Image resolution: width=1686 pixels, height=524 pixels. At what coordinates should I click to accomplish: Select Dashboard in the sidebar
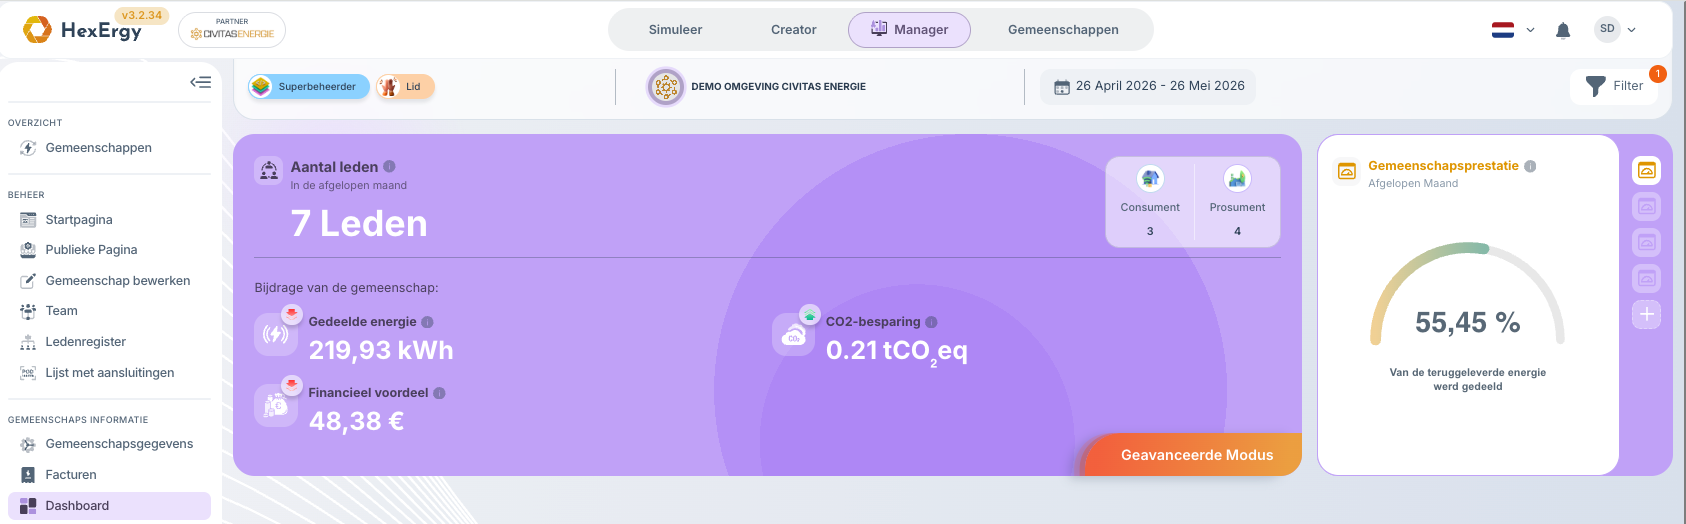coord(109,506)
